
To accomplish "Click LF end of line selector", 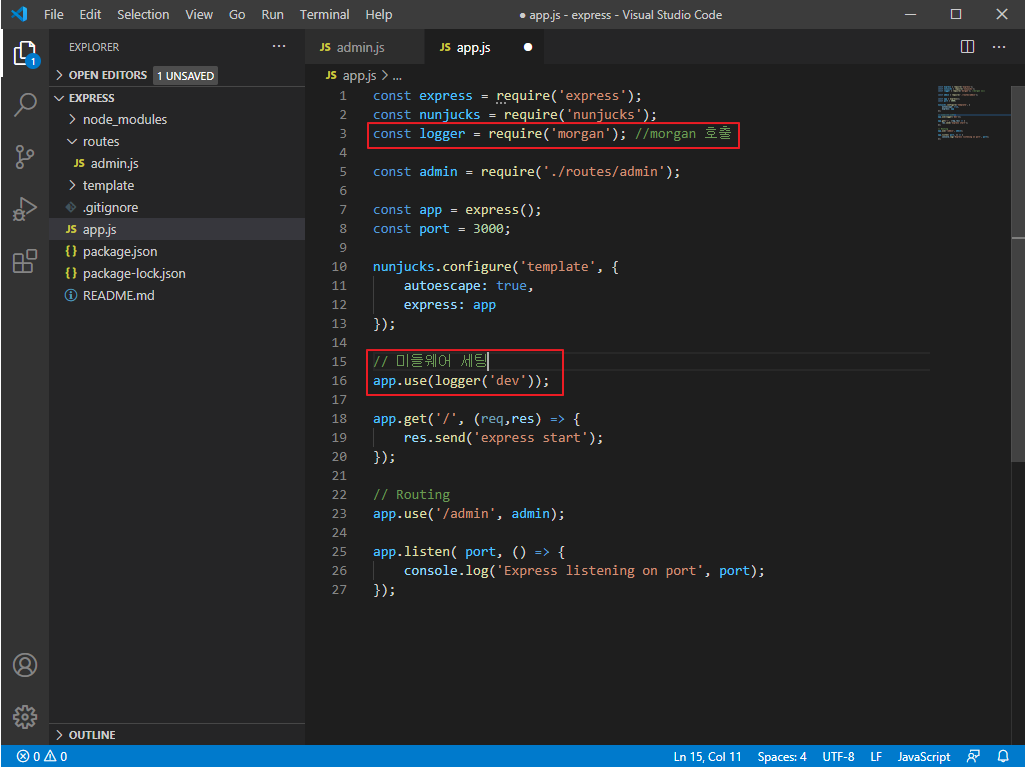I will (876, 757).
